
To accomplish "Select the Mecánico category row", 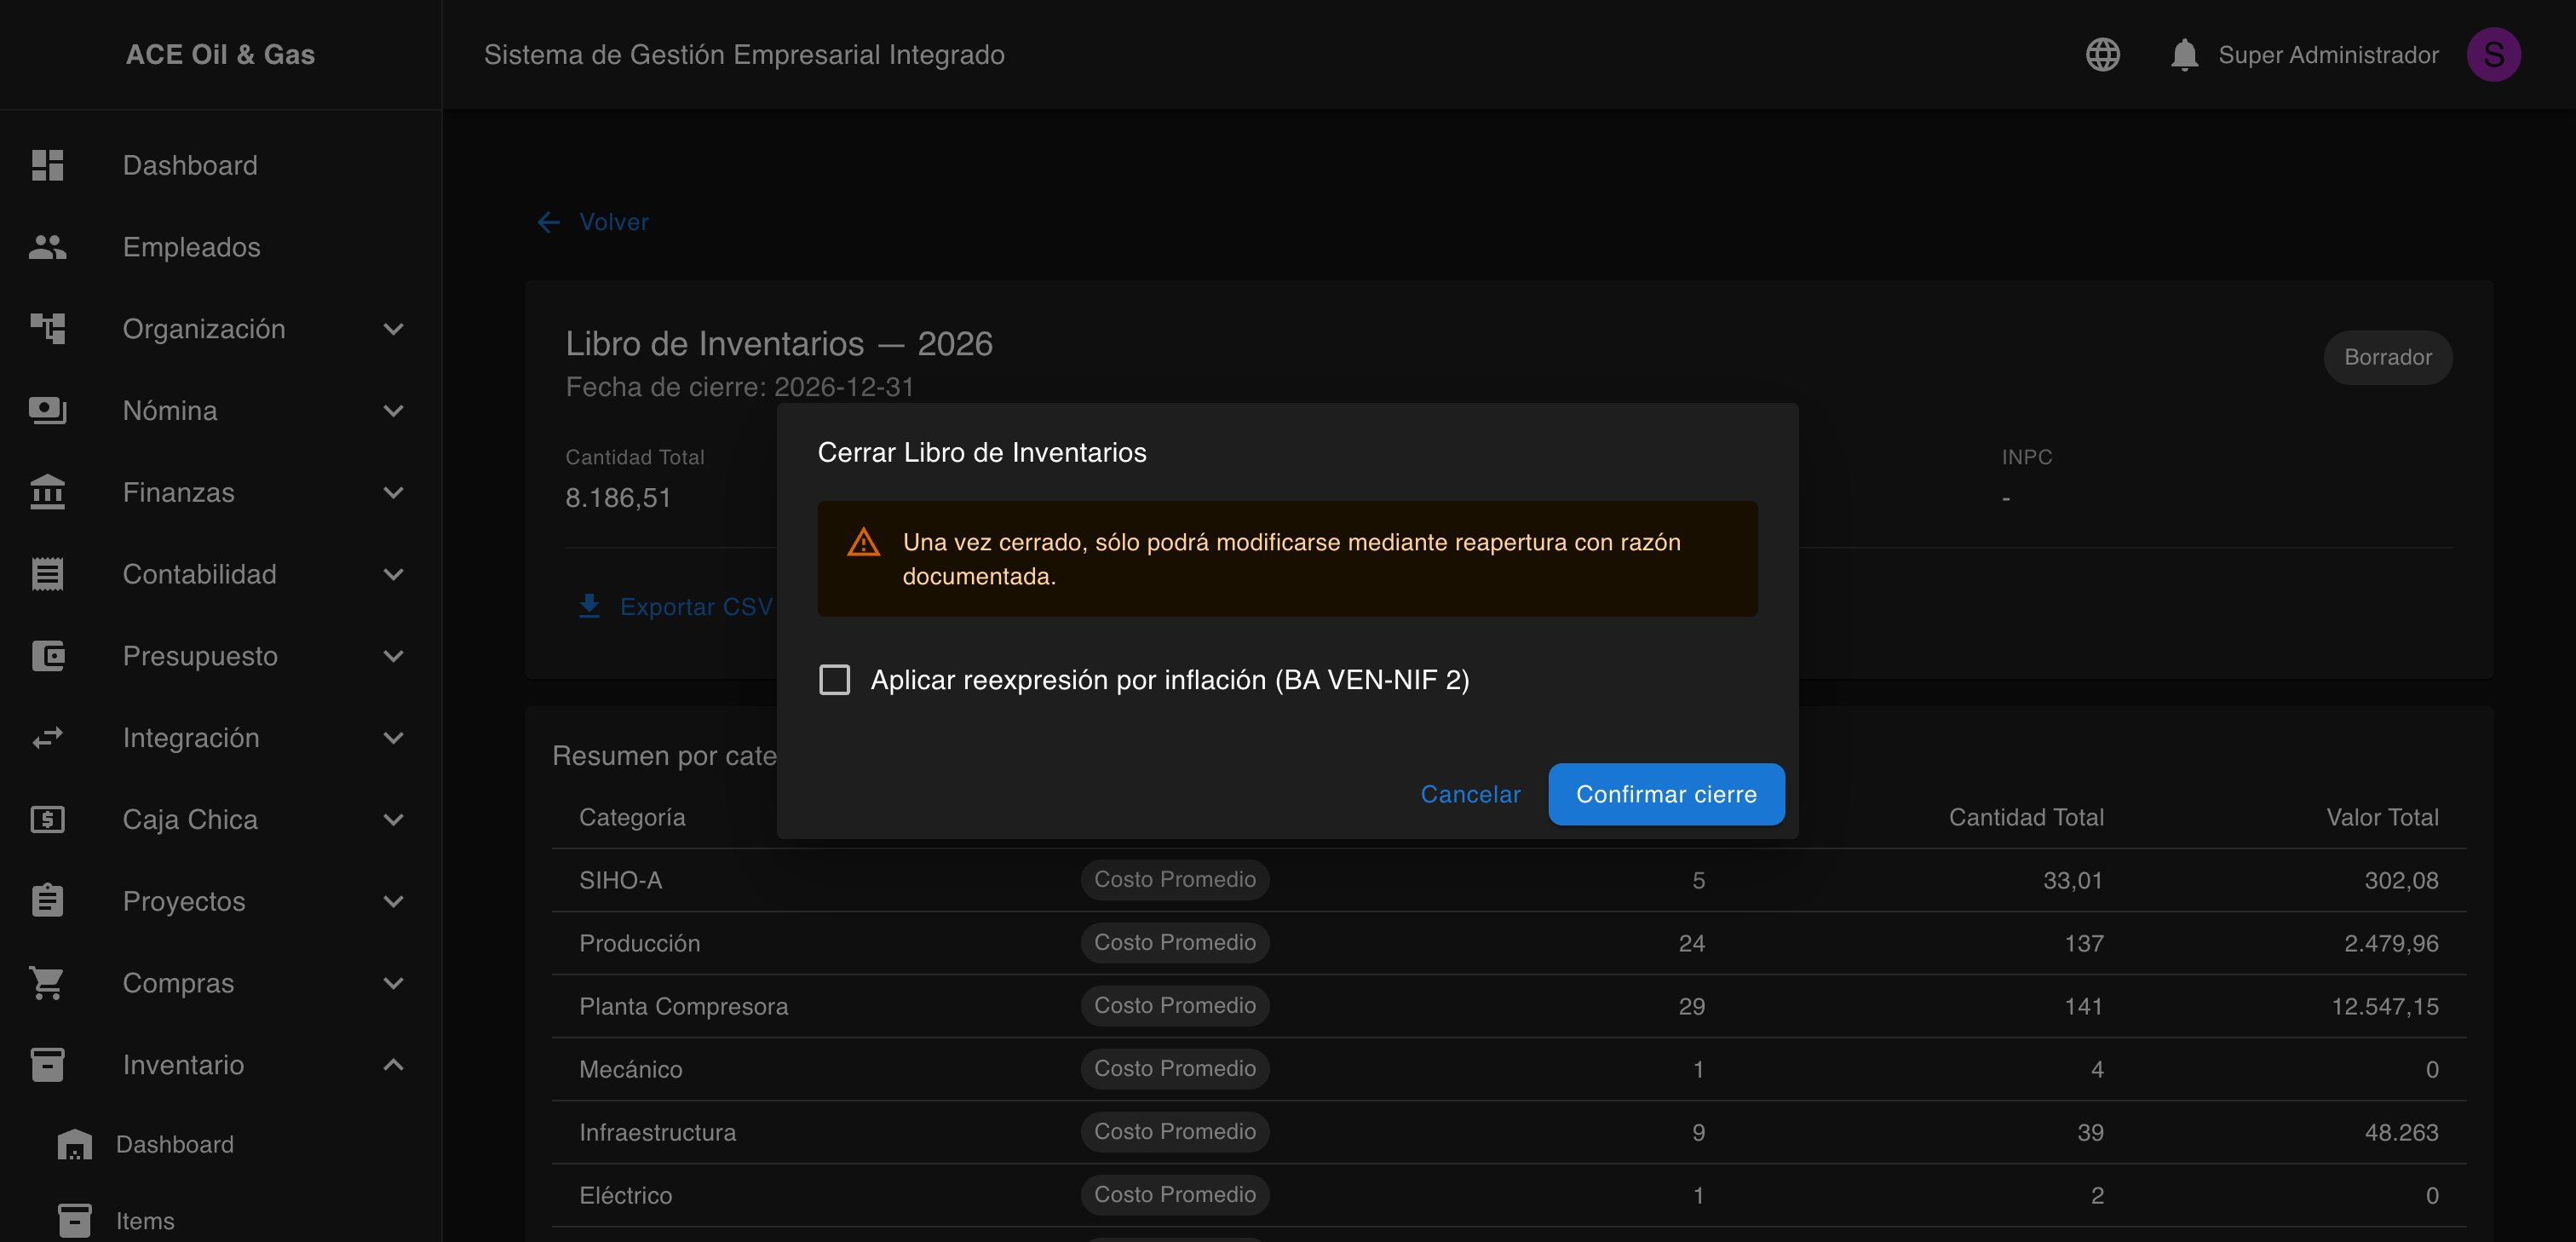I will (1508, 1069).
